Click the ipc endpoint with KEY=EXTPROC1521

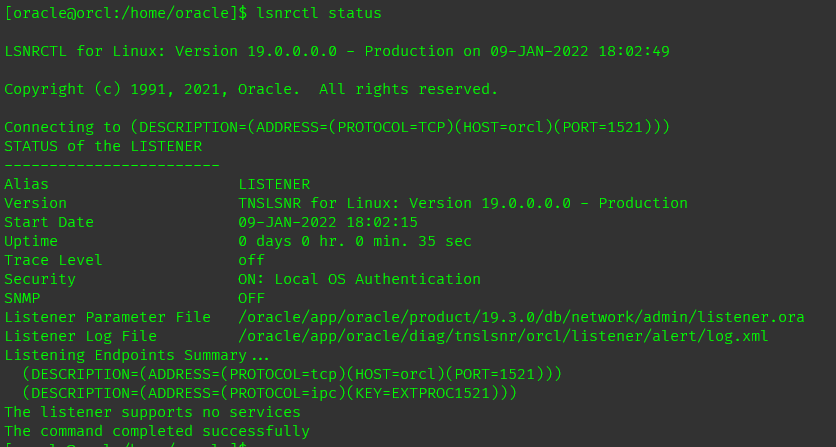click(x=270, y=393)
